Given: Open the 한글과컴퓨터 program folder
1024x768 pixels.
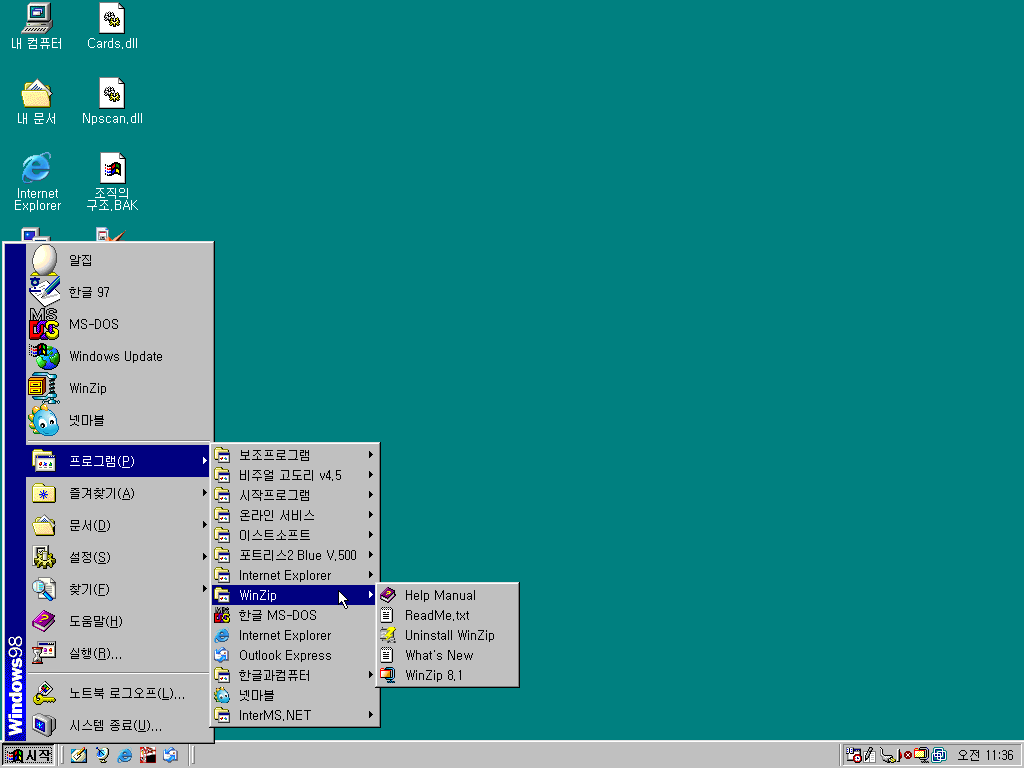Looking at the screenshot, I should (x=295, y=675).
